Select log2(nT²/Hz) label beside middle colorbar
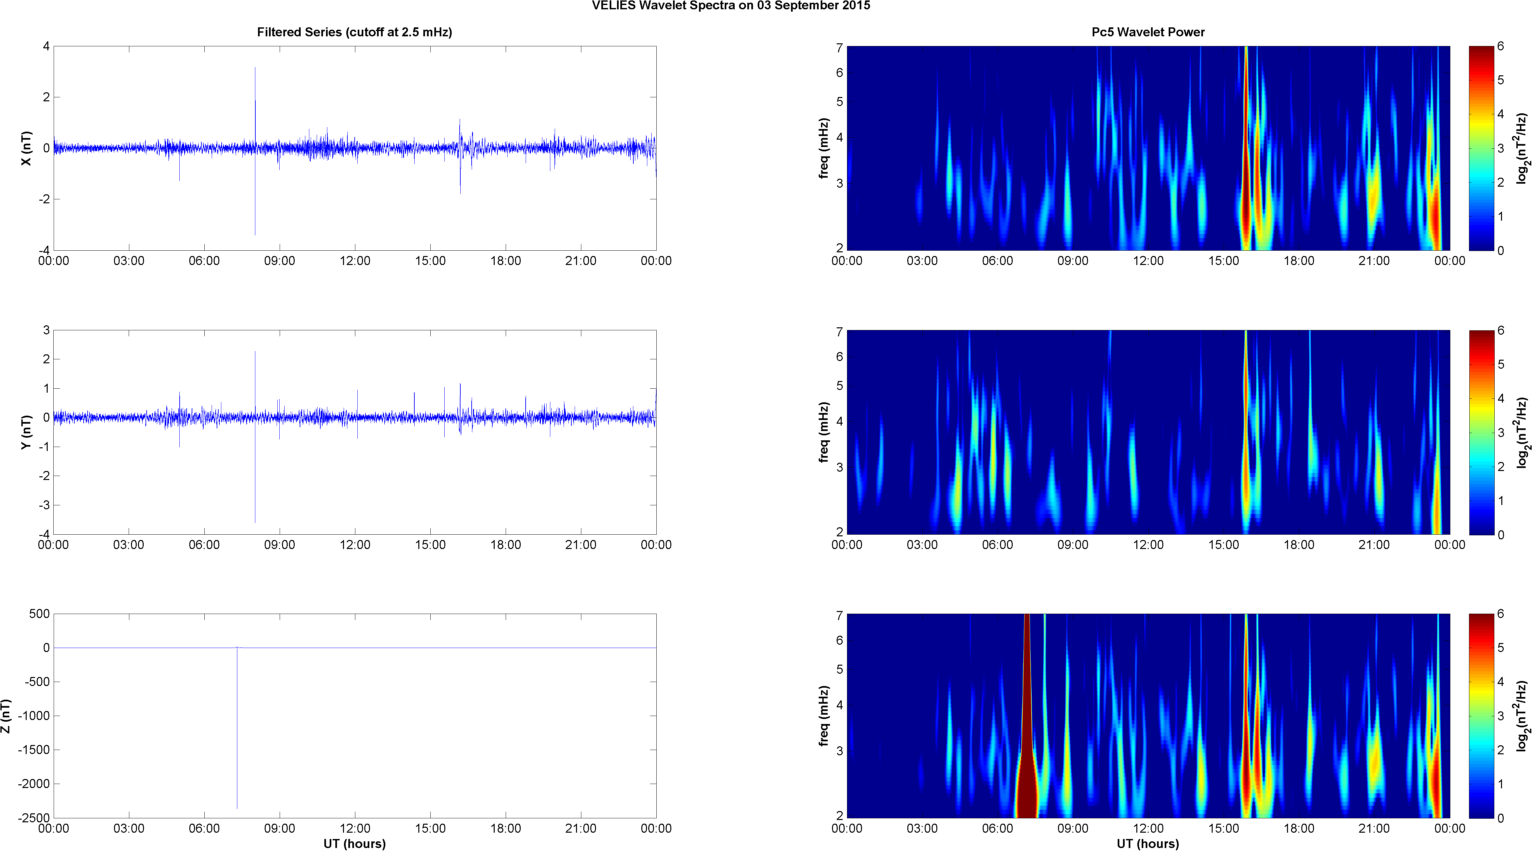This screenshot has width=1532, height=851. coord(1522,432)
